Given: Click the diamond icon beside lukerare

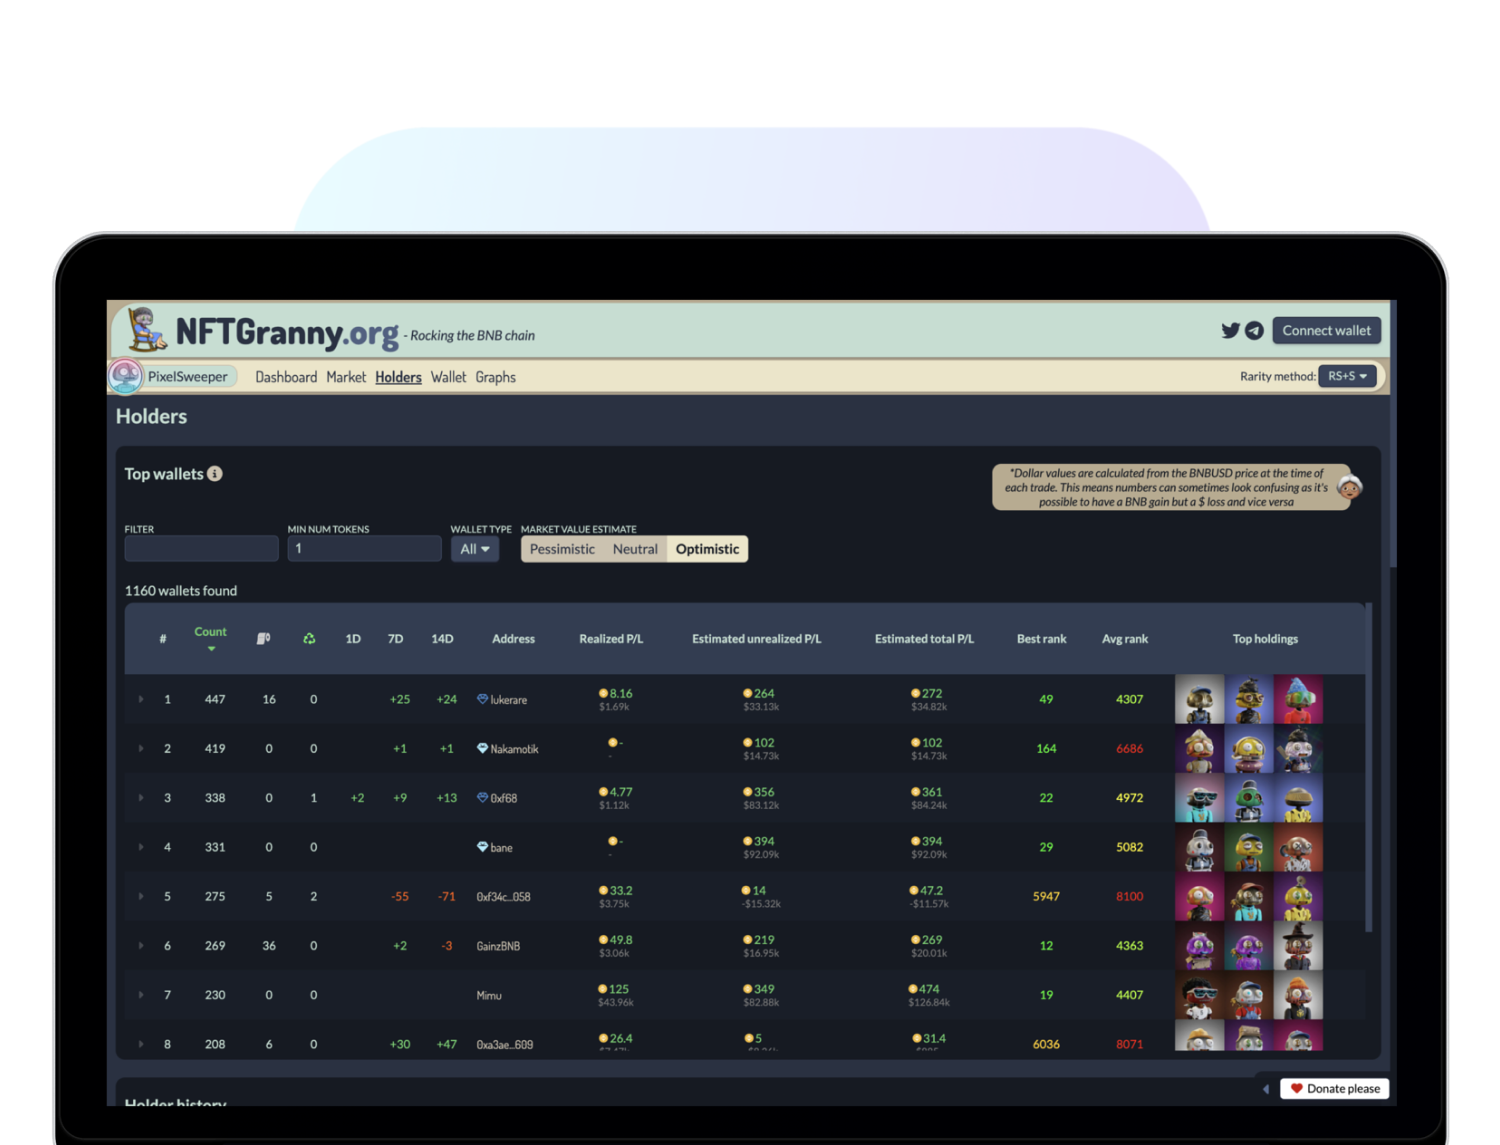Looking at the screenshot, I should coord(482,699).
